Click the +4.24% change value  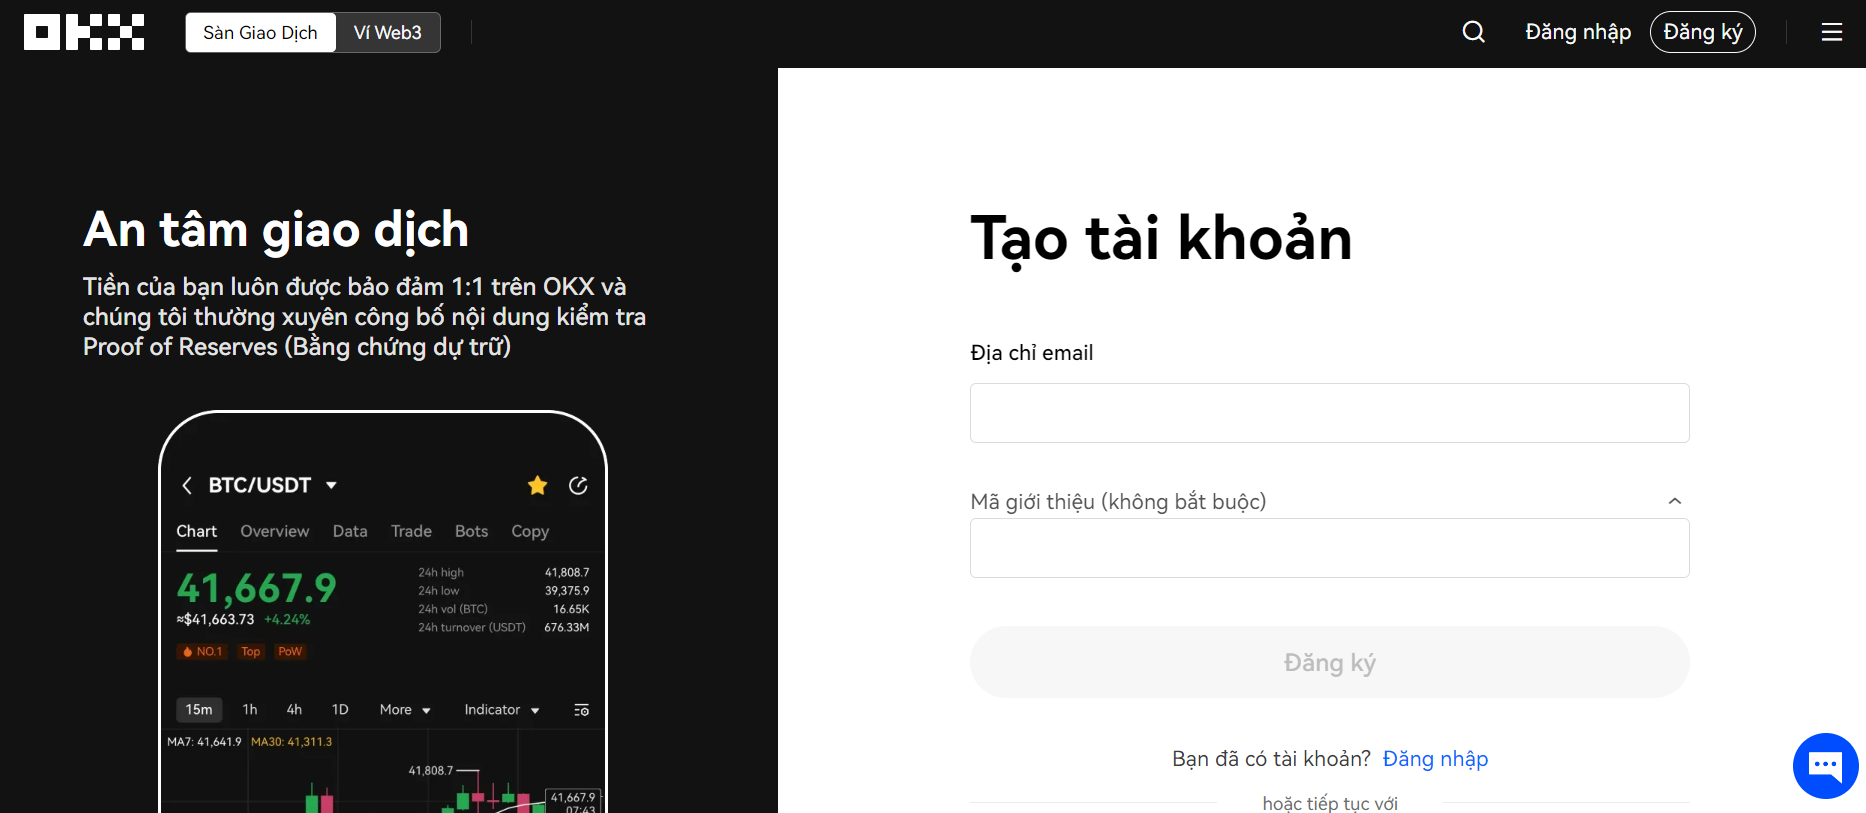tap(287, 620)
